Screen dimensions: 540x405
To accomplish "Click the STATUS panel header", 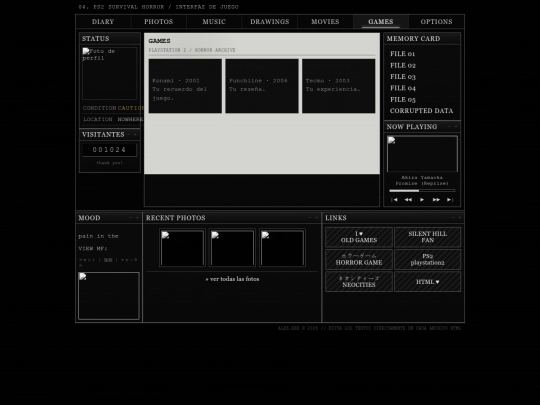I will (110, 39).
